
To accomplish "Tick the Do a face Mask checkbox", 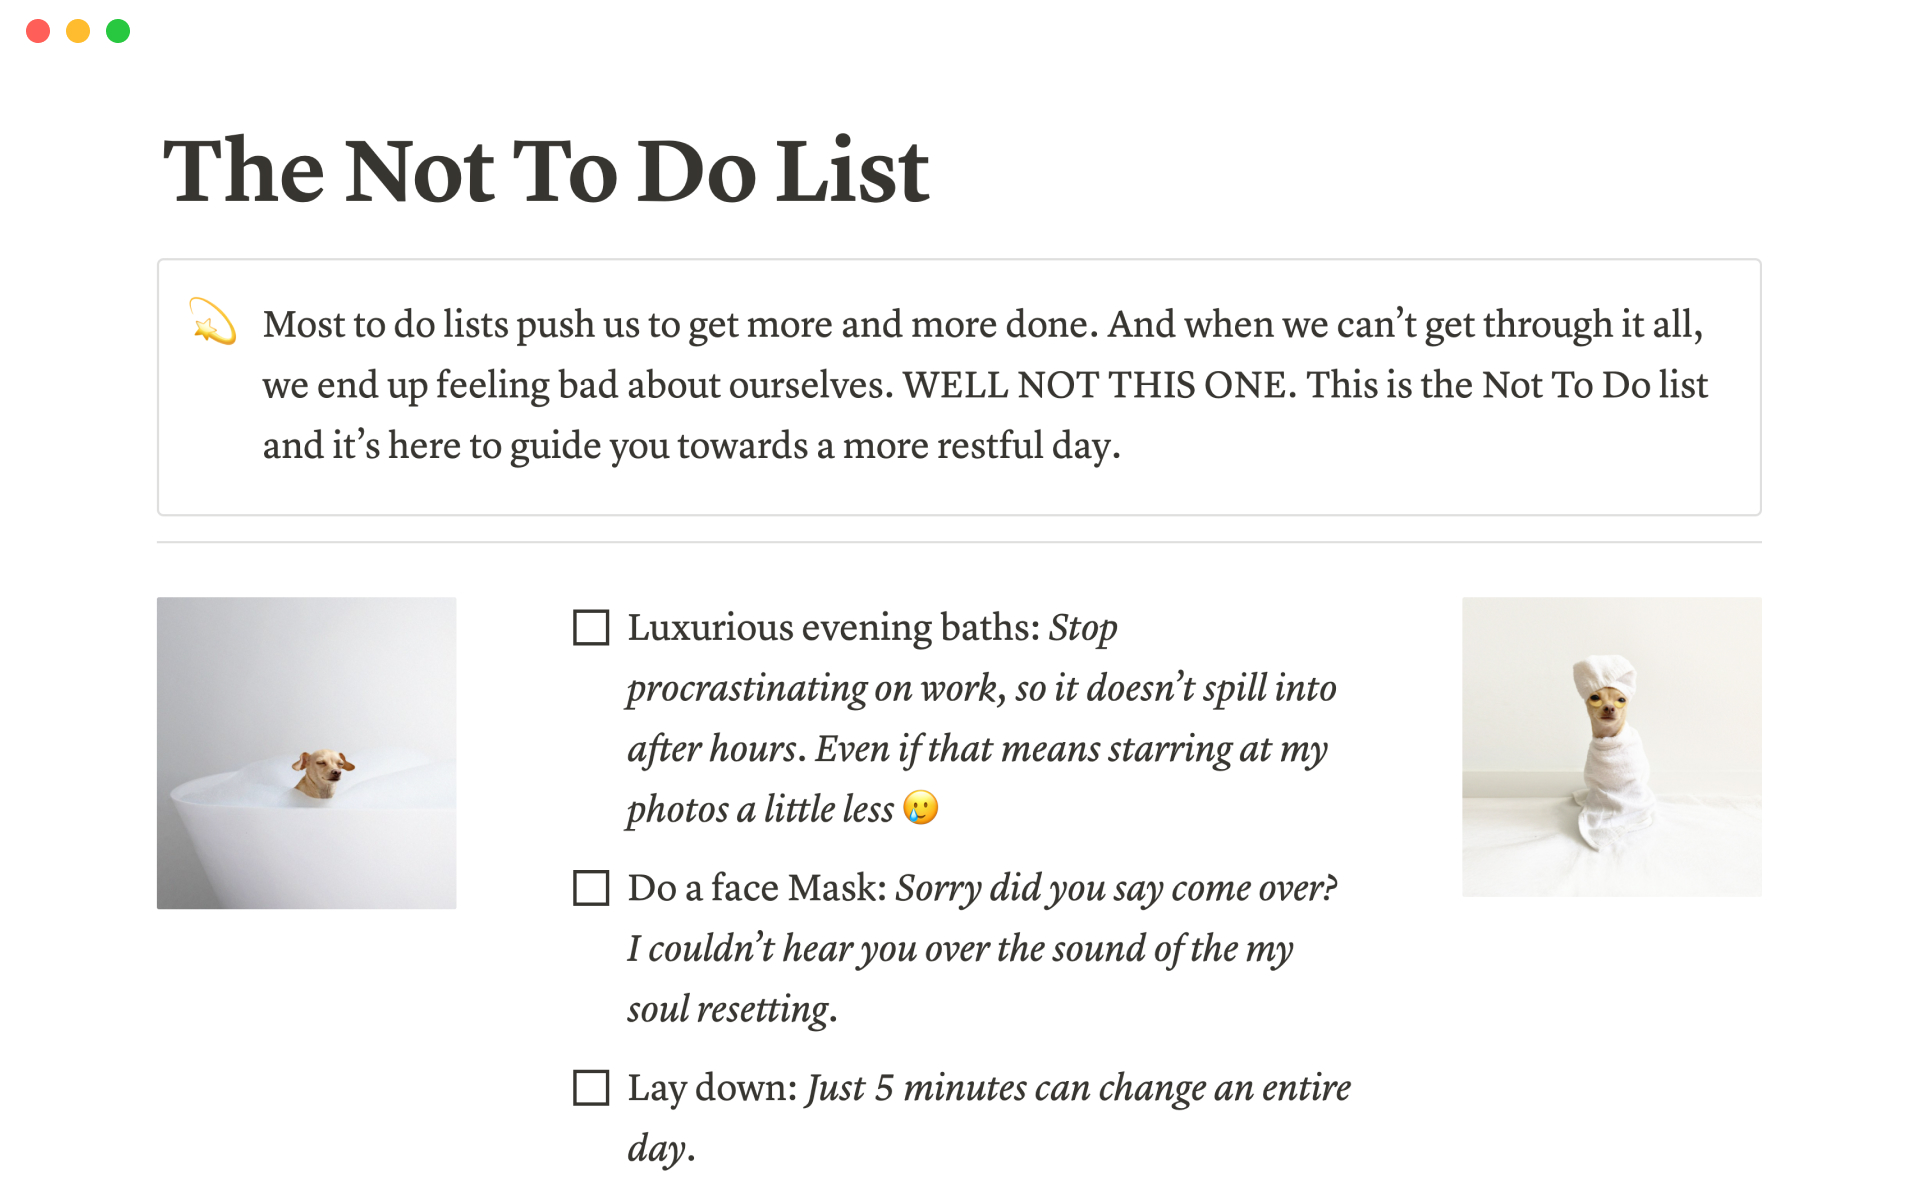I will 591,888.
